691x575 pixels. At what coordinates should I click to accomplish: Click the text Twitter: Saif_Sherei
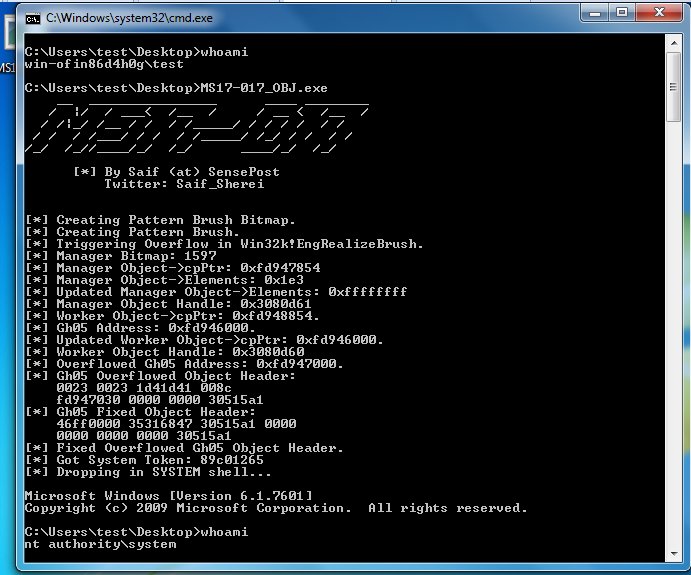click(184, 184)
